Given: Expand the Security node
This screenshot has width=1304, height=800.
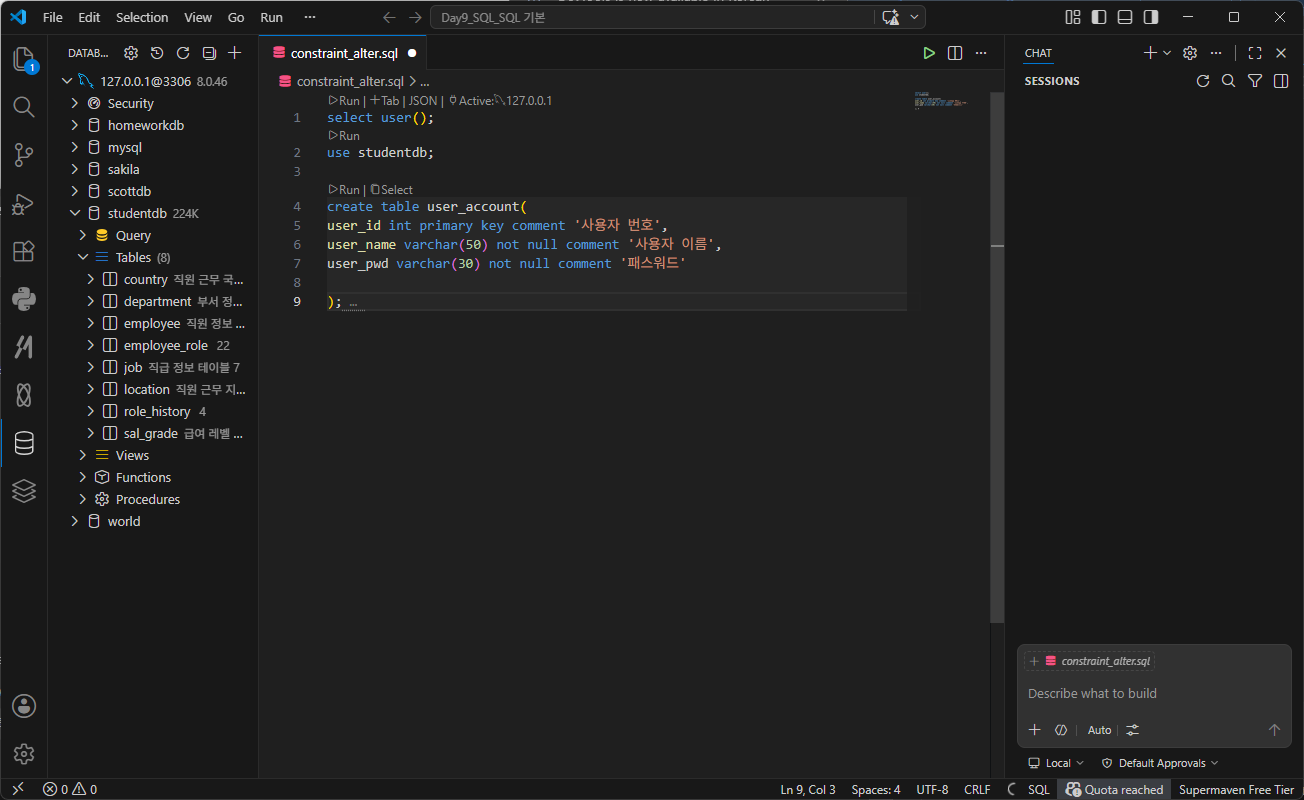Looking at the screenshot, I should tap(75, 103).
